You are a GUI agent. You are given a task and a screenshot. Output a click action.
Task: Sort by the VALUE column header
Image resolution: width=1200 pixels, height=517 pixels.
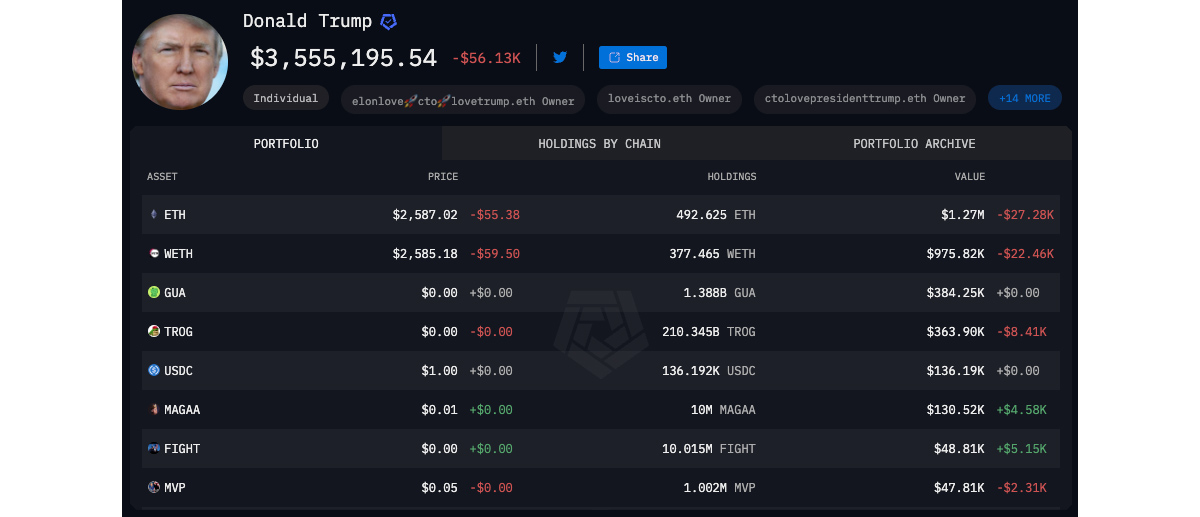[970, 177]
